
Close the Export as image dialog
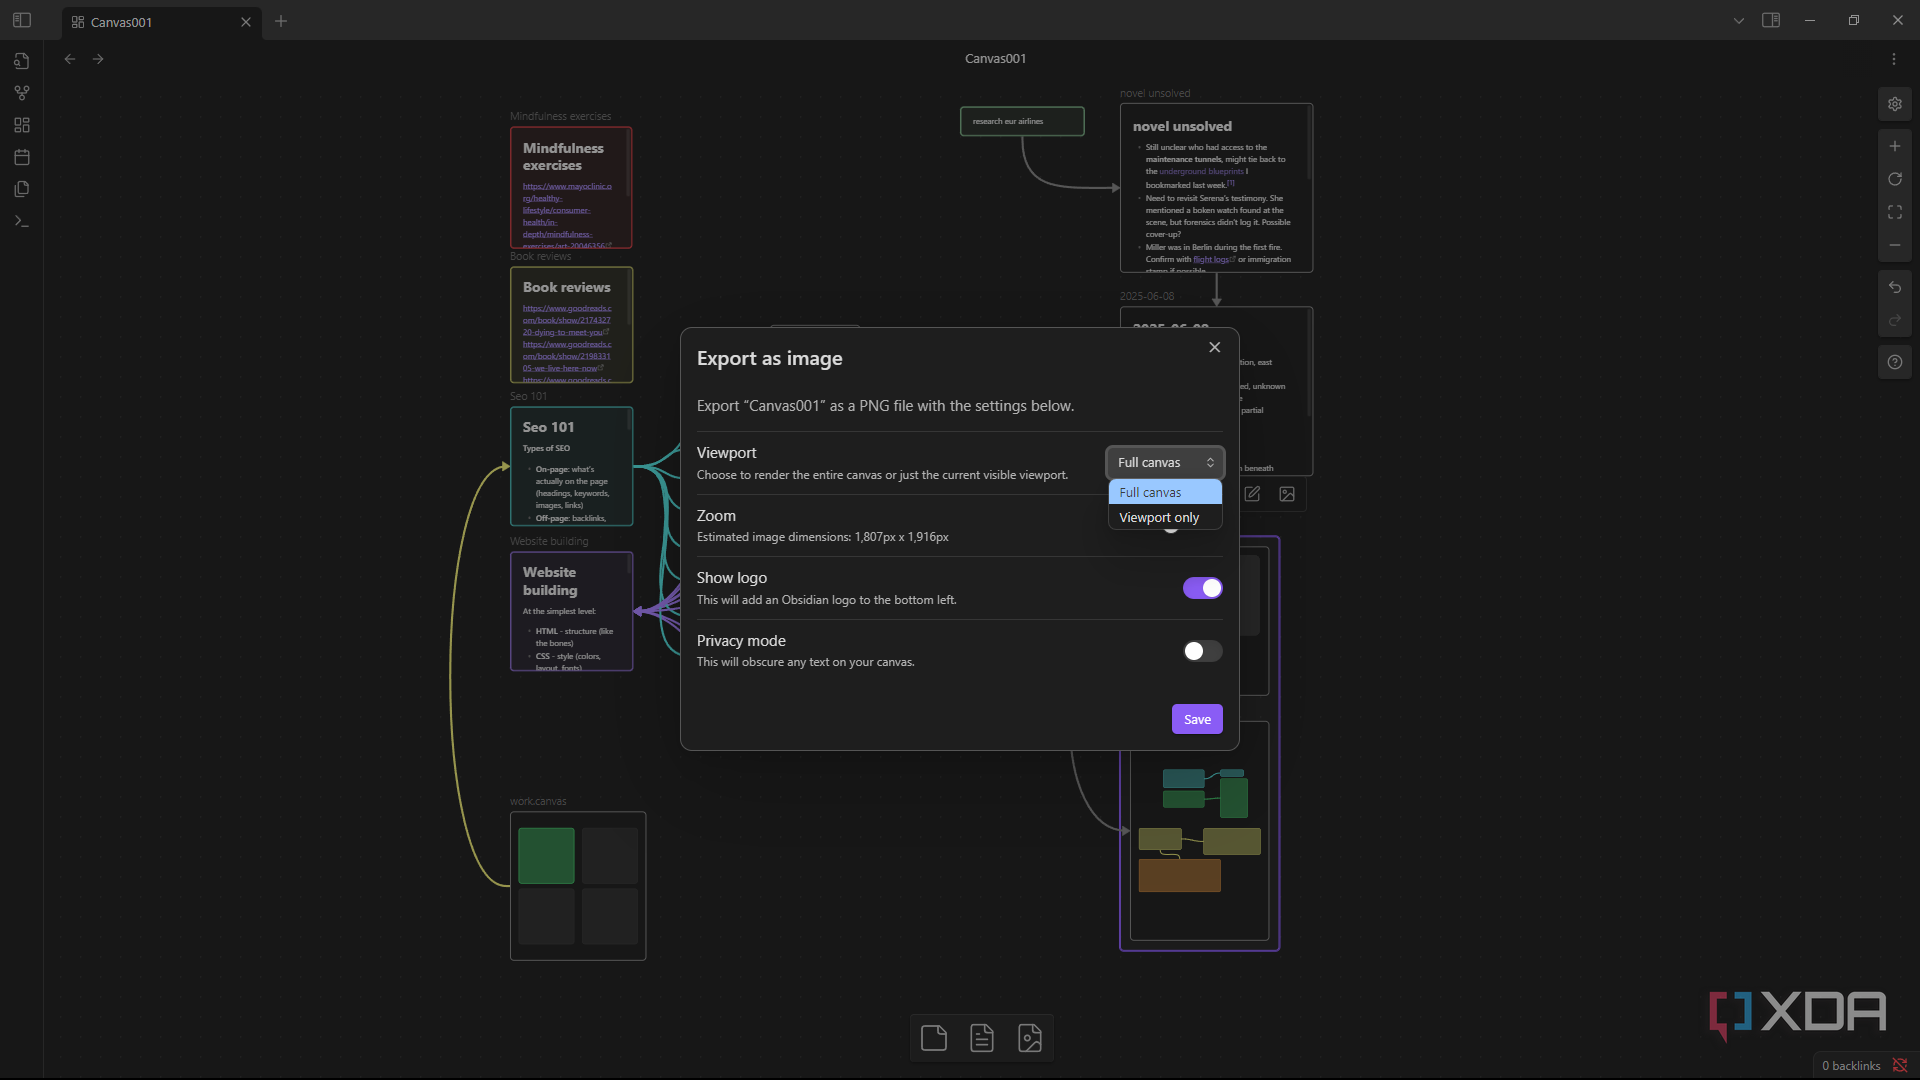[x=1214, y=347]
